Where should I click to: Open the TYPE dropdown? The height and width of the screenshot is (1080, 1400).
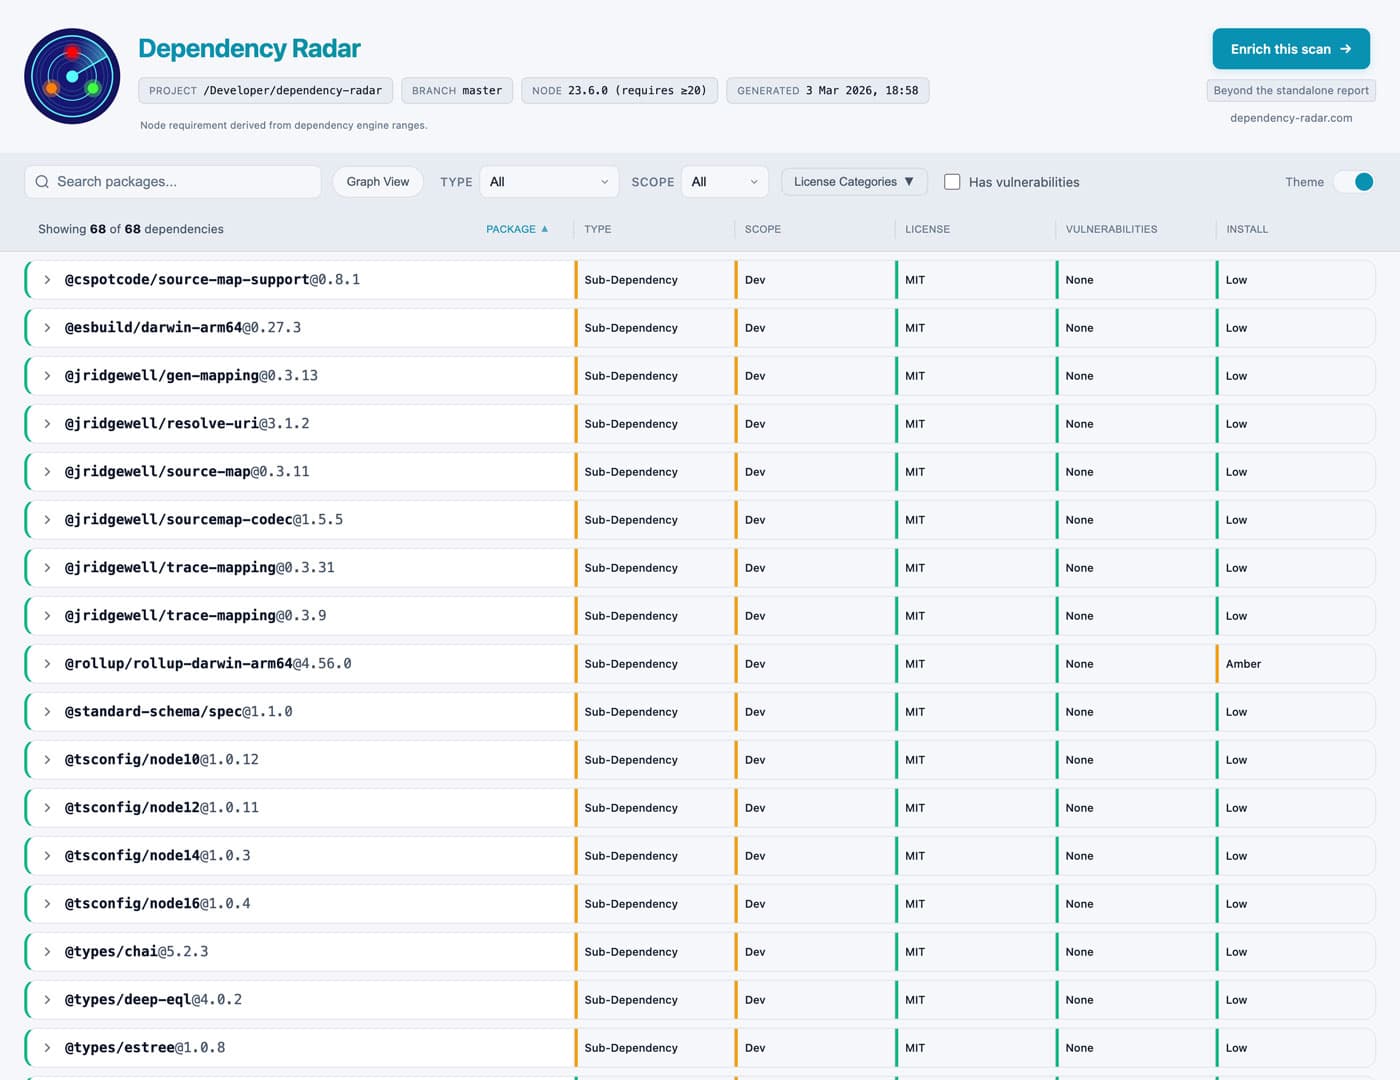tap(548, 181)
